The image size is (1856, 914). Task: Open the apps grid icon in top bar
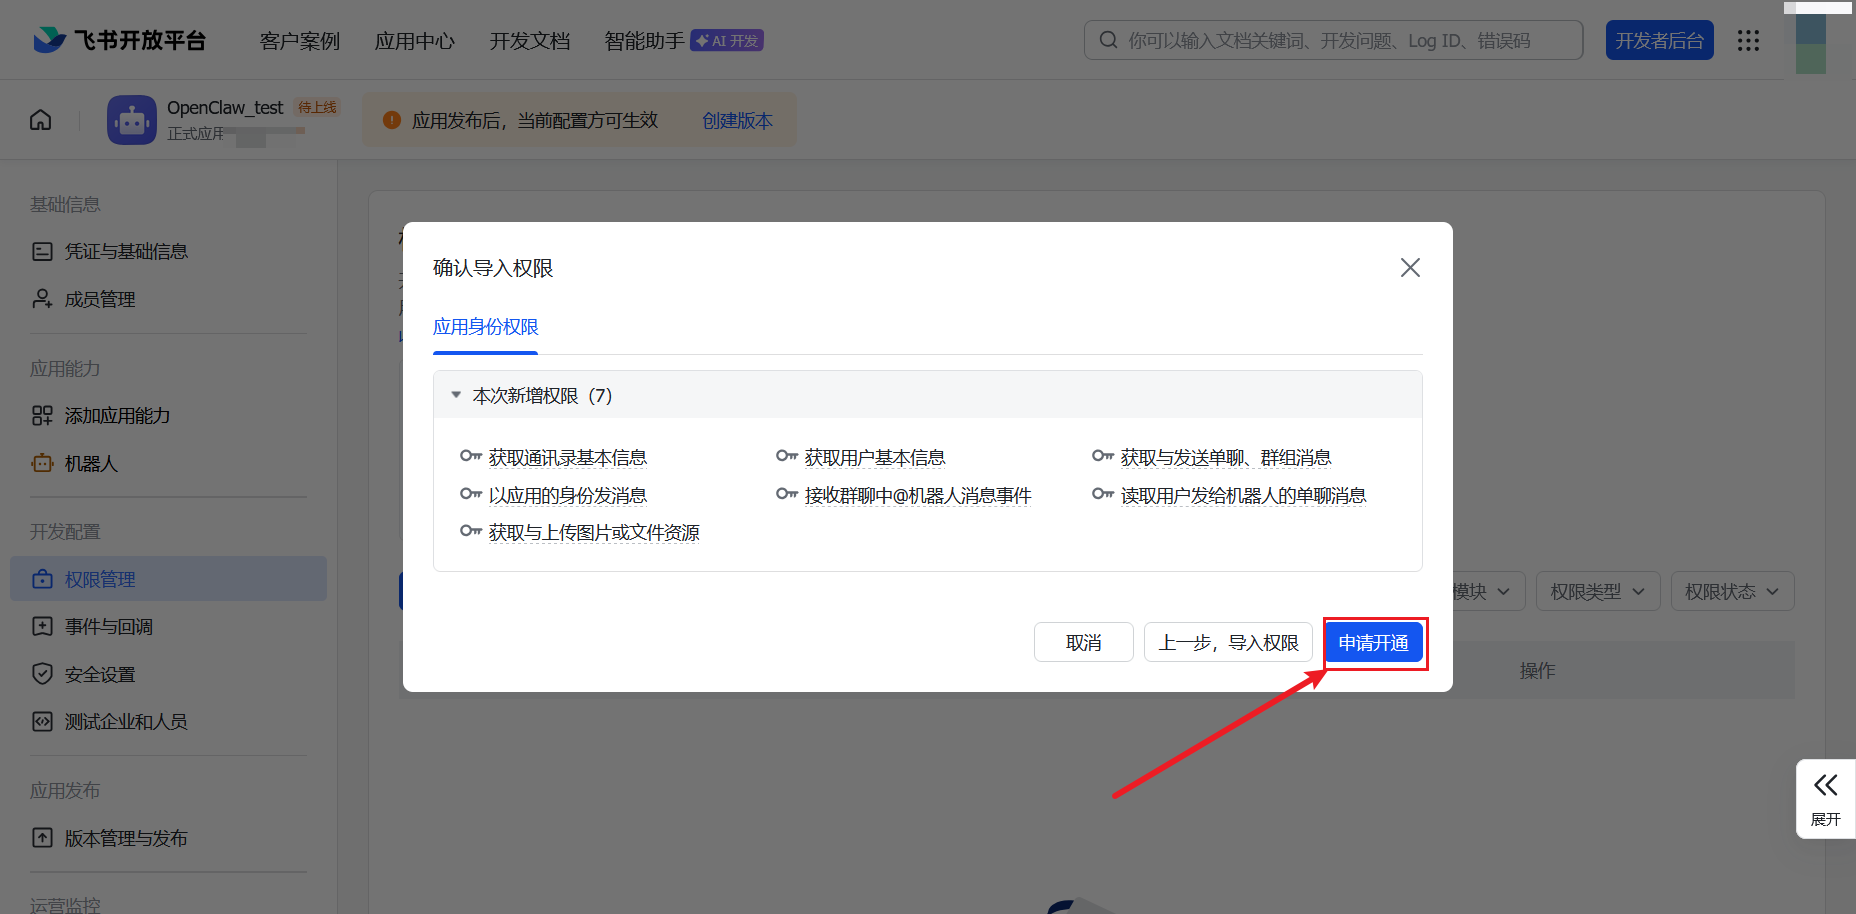pyautogui.click(x=1748, y=40)
